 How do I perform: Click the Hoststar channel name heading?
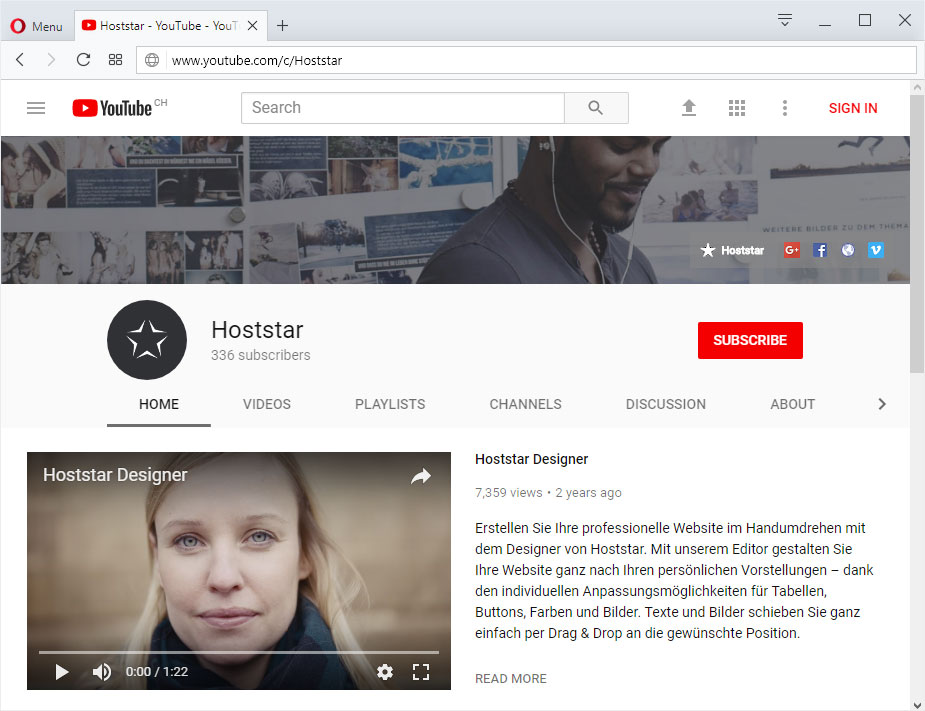pyautogui.click(x=257, y=330)
